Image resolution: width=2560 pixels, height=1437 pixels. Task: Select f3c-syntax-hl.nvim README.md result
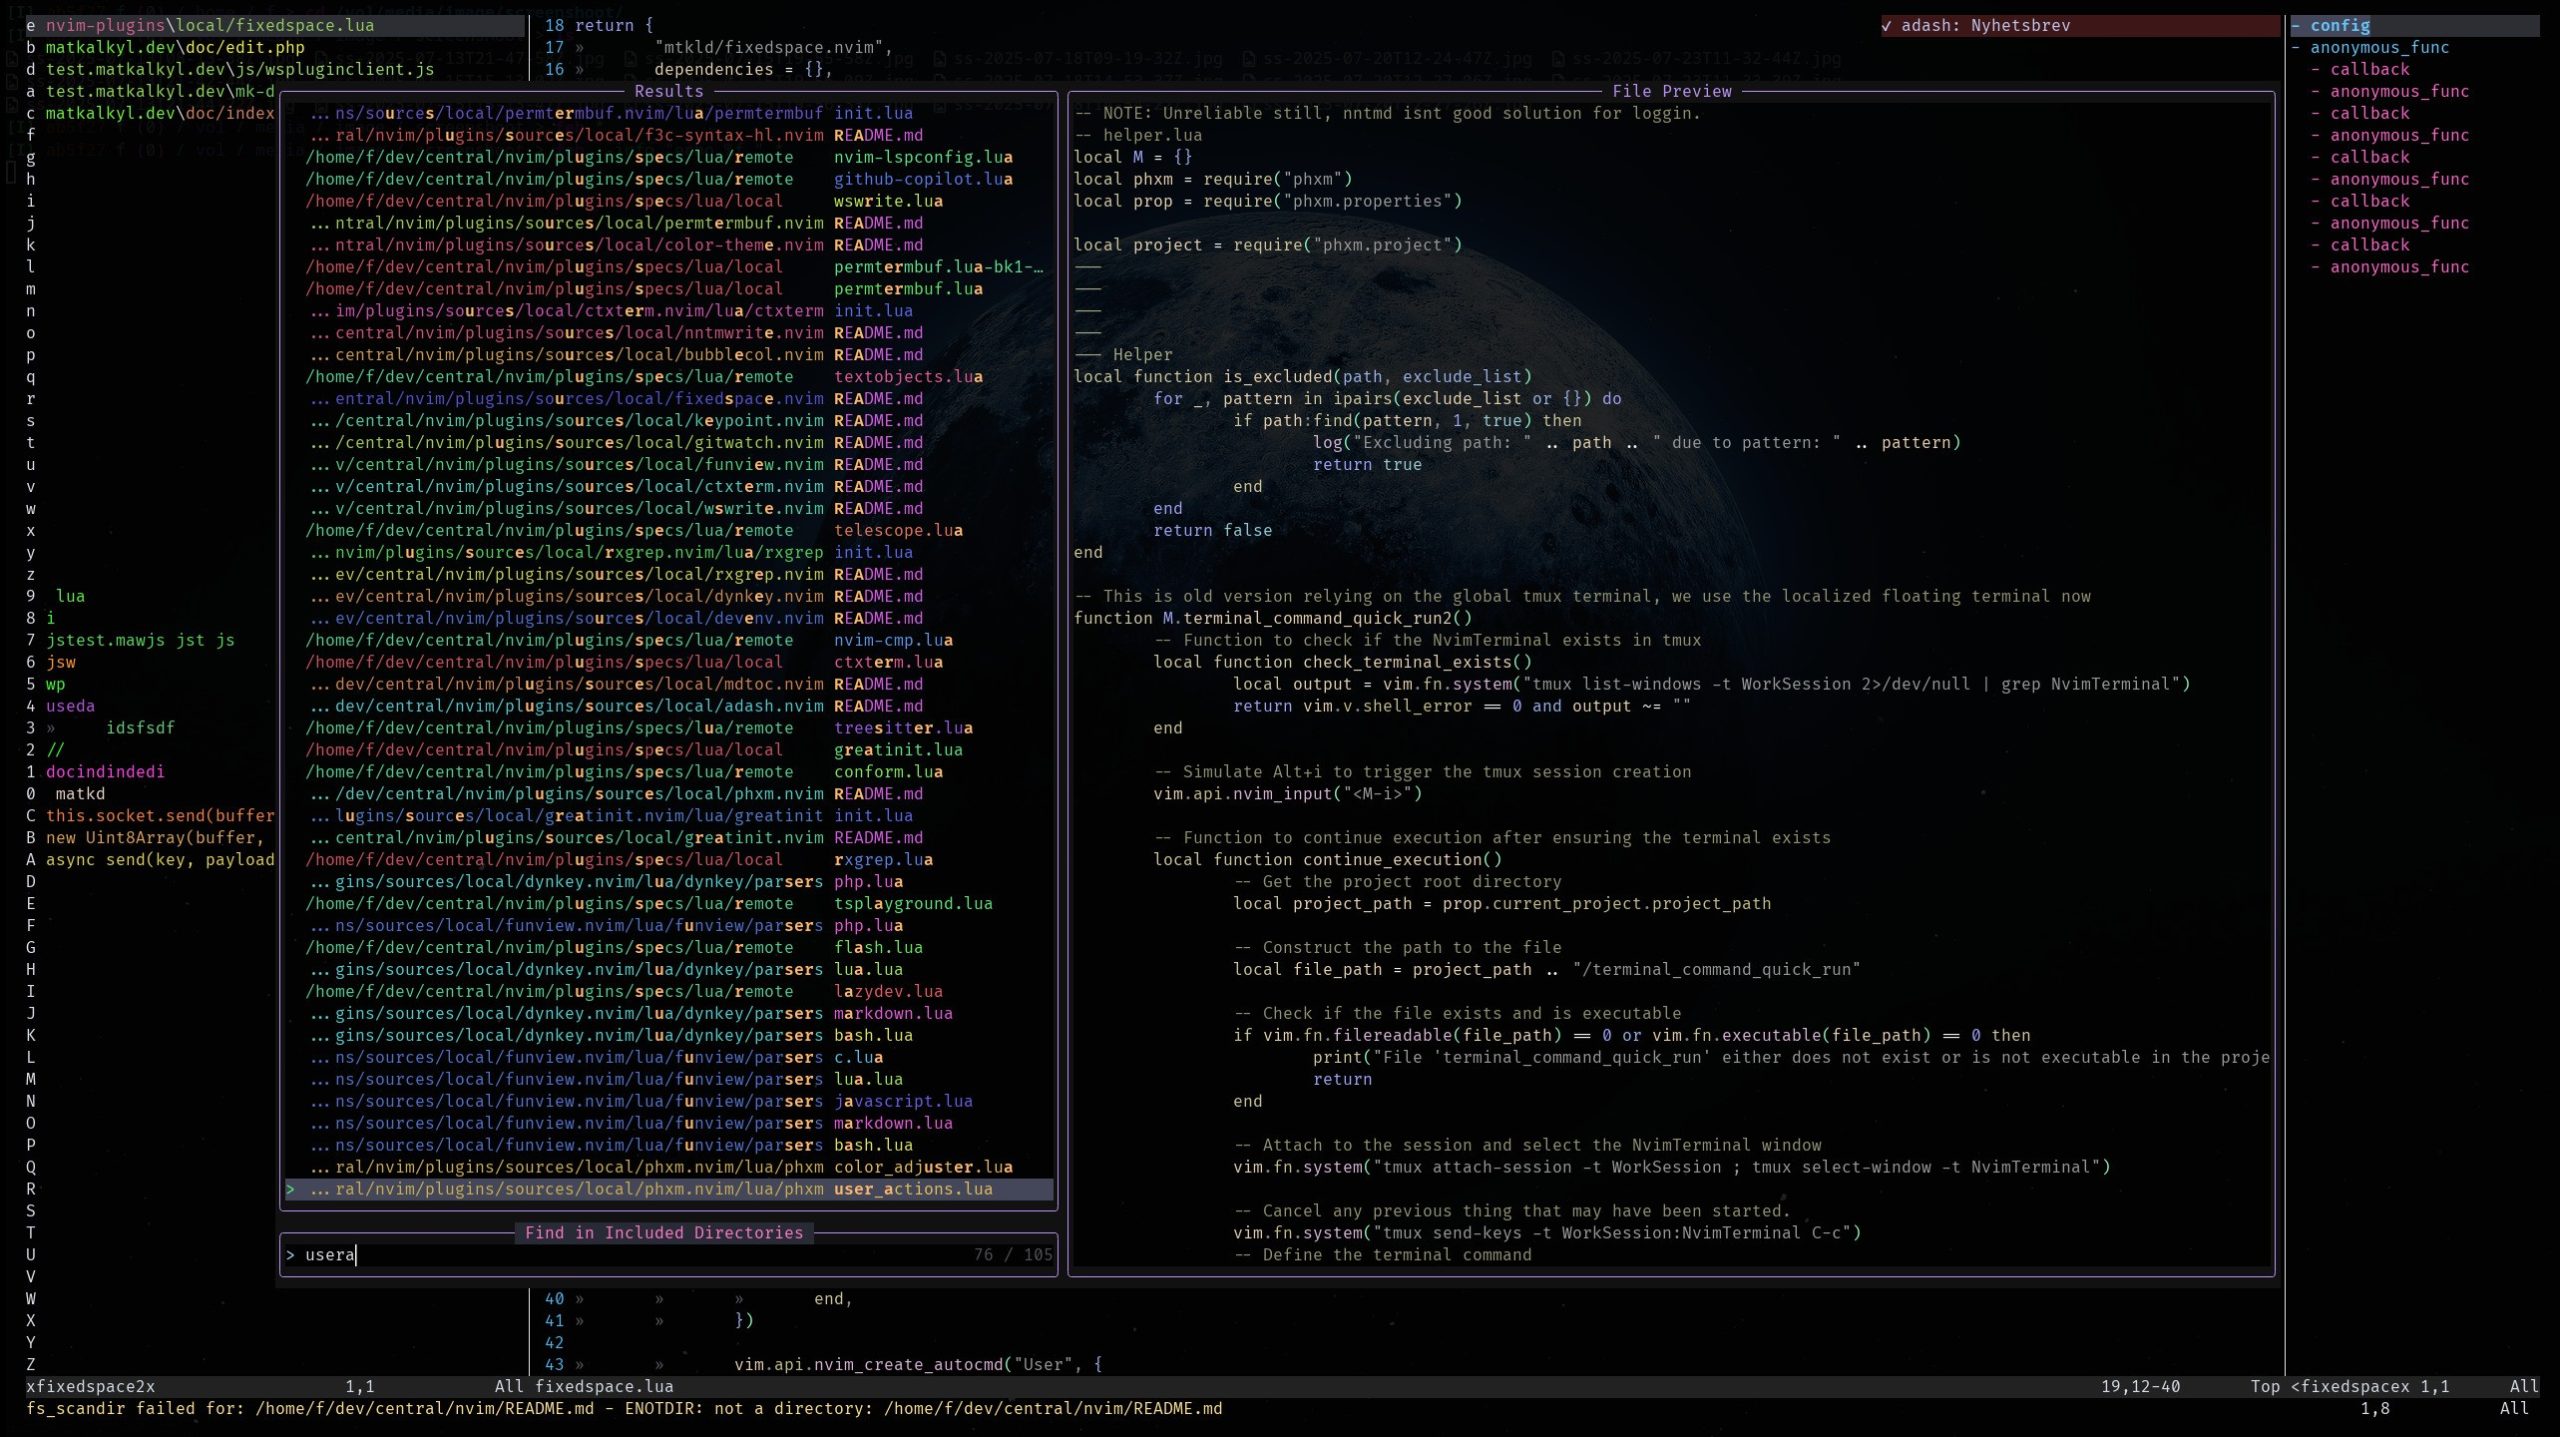668,135
